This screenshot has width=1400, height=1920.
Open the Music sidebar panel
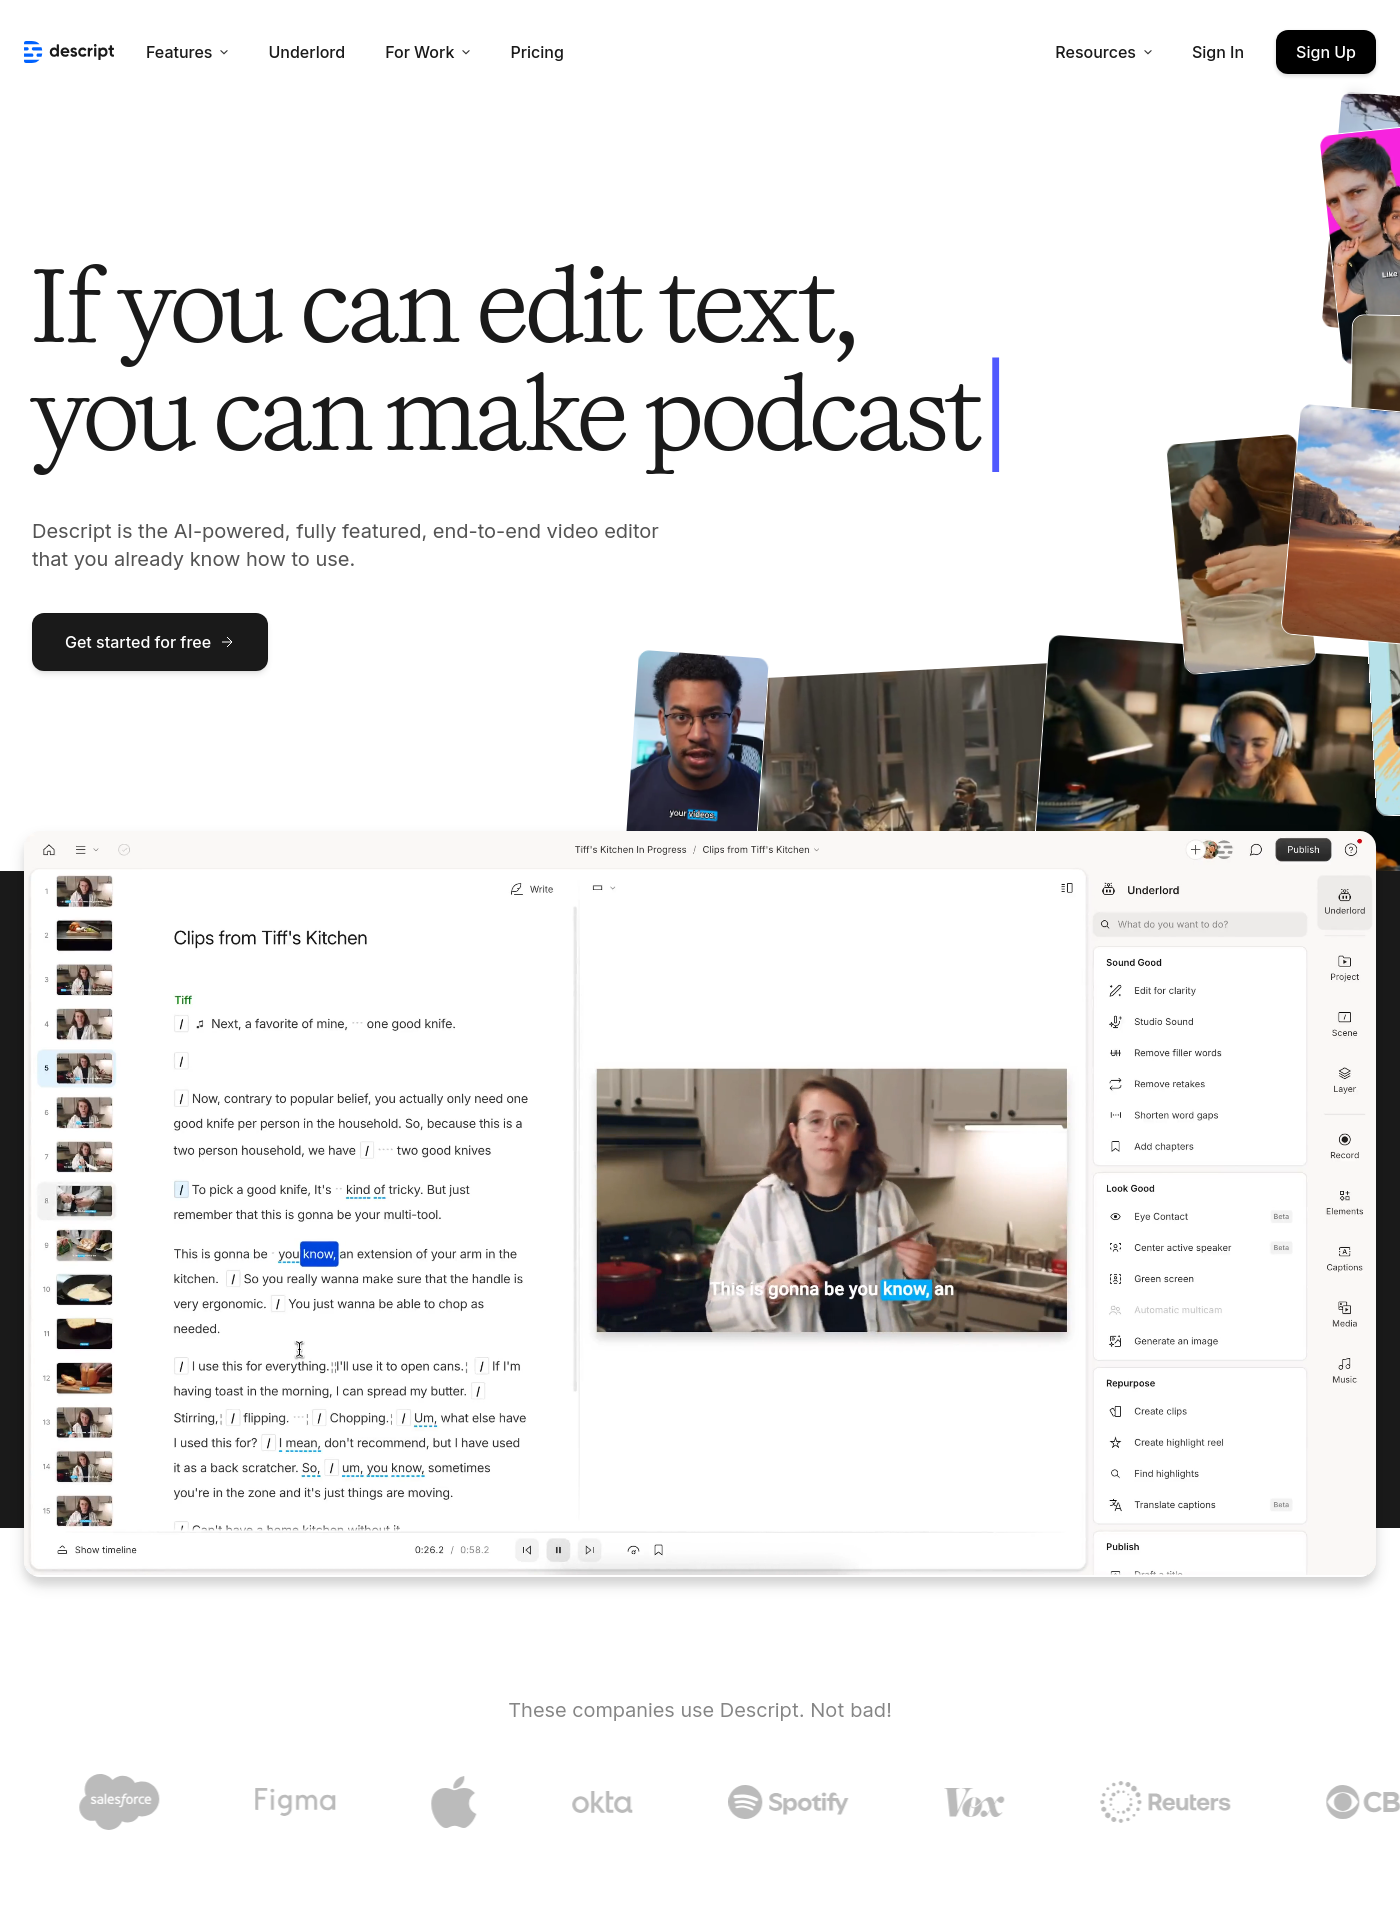[x=1344, y=1370]
